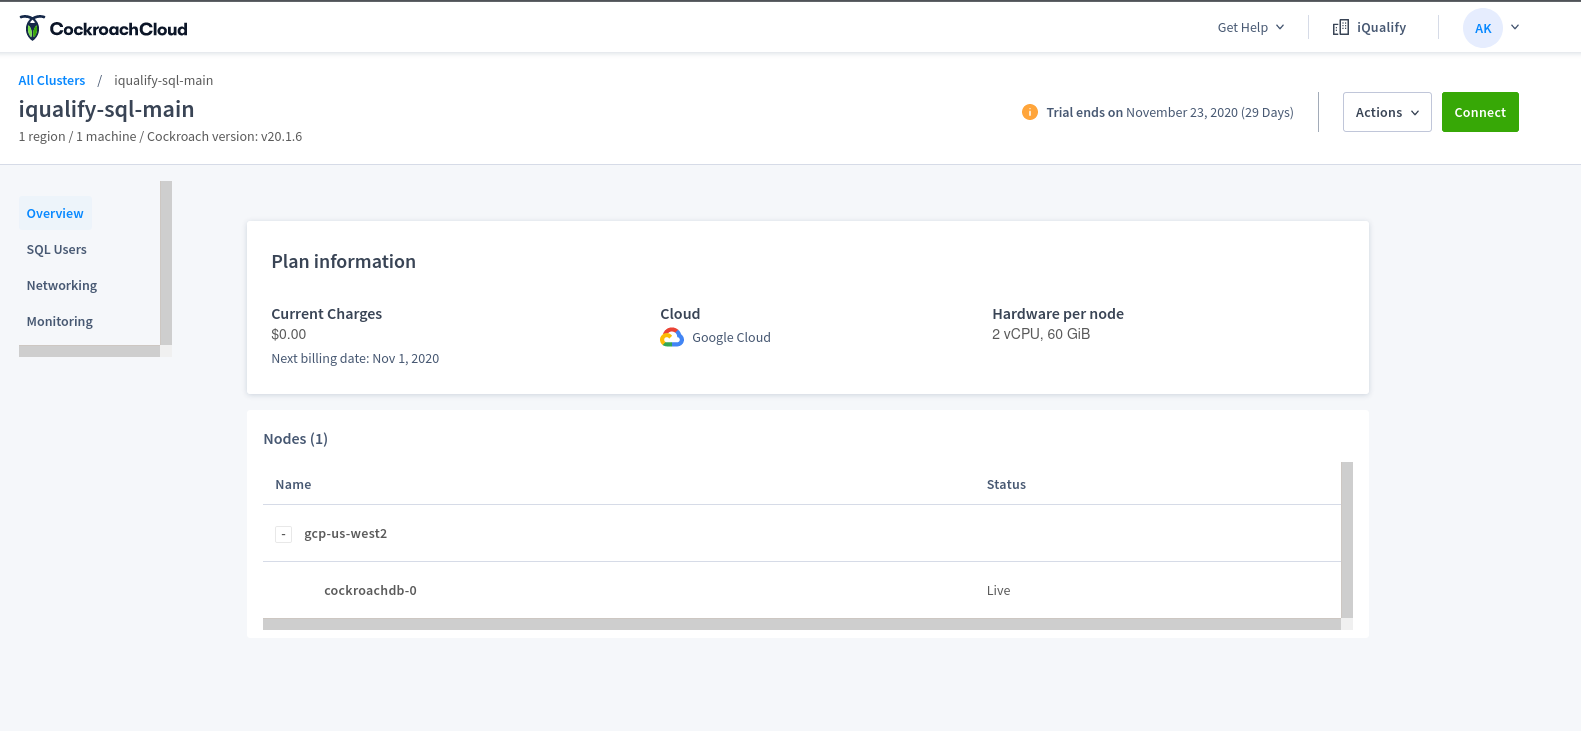Screen dimensions: 1581x731
Task: Click the sidebar vertical scrollbar
Action: point(166,262)
